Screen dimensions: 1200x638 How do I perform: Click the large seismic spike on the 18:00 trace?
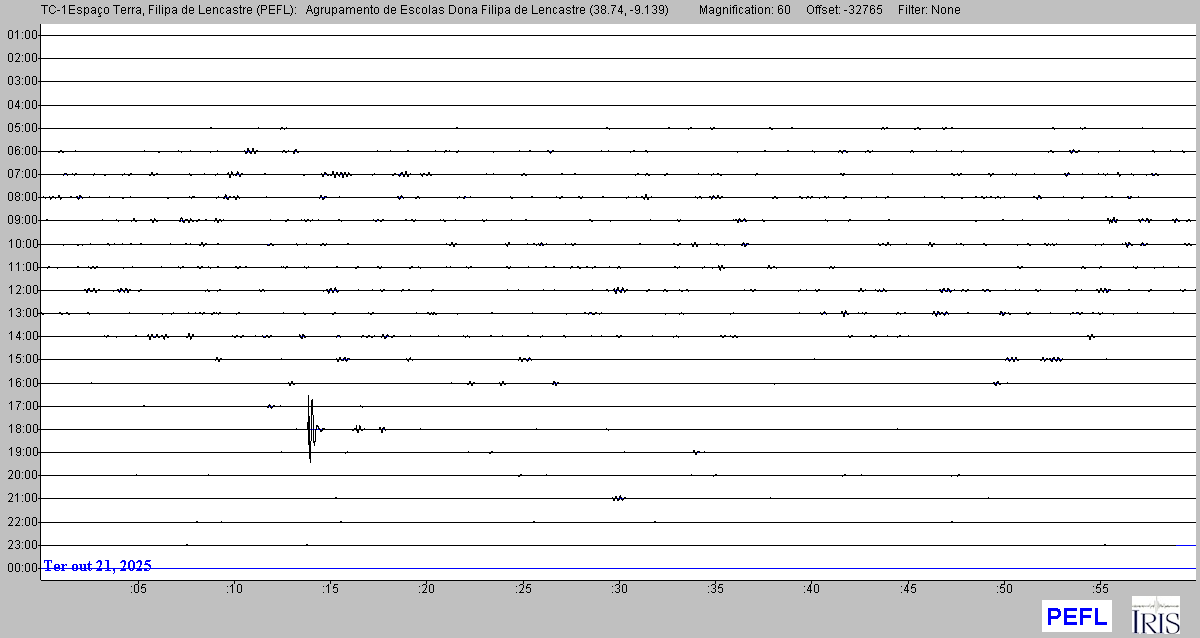pyautogui.click(x=310, y=428)
